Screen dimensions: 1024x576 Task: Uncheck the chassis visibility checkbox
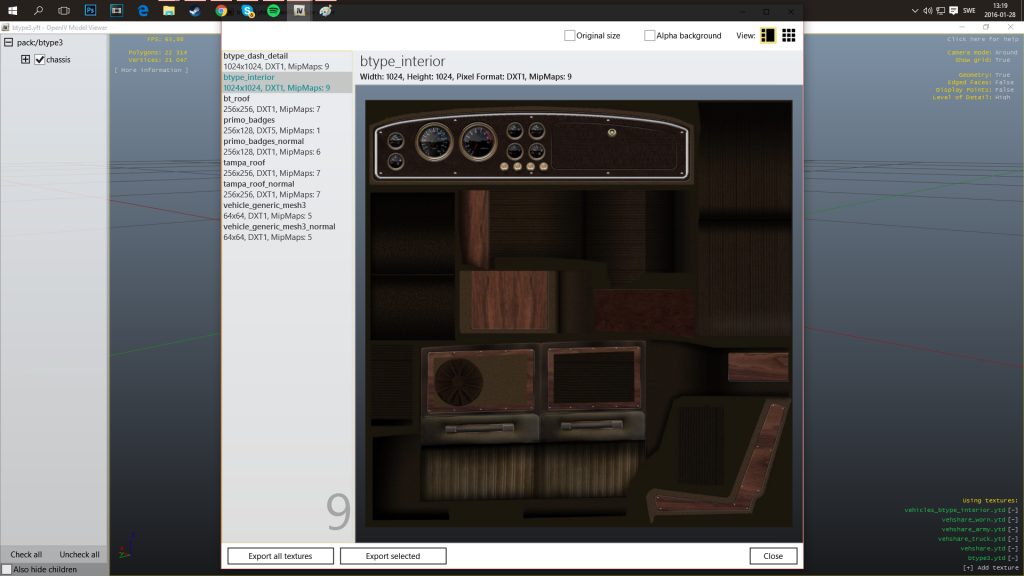pyautogui.click(x=40, y=59)
